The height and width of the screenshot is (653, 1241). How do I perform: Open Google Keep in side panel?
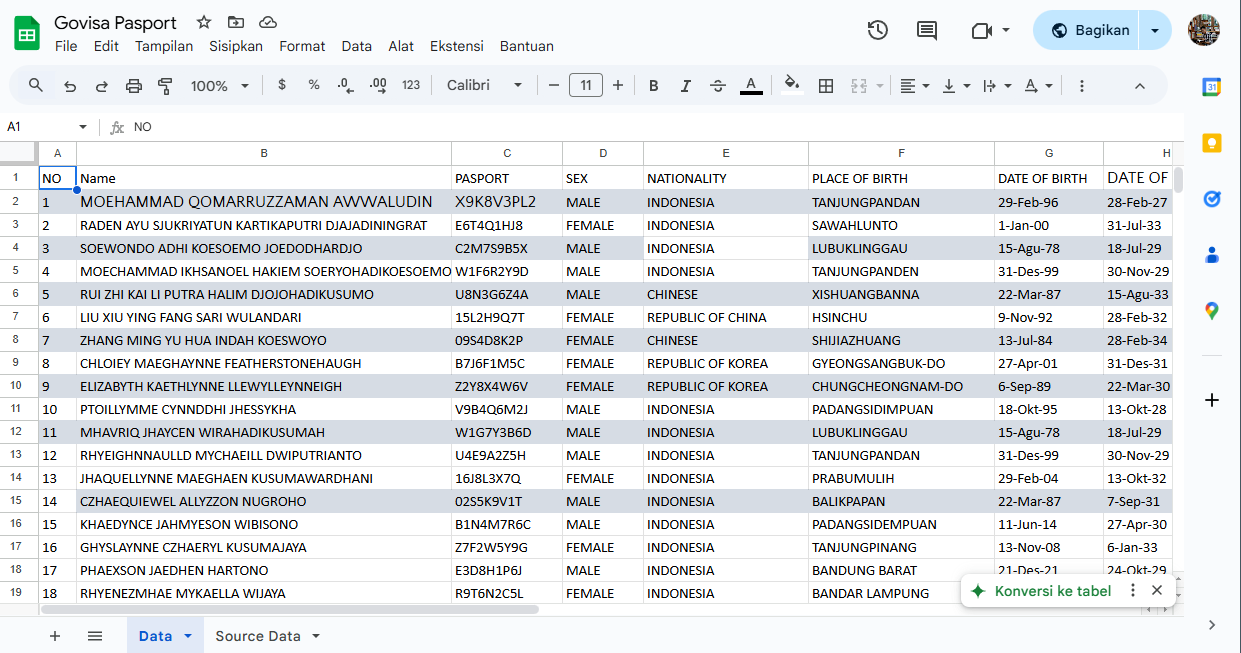[1212, 143]
